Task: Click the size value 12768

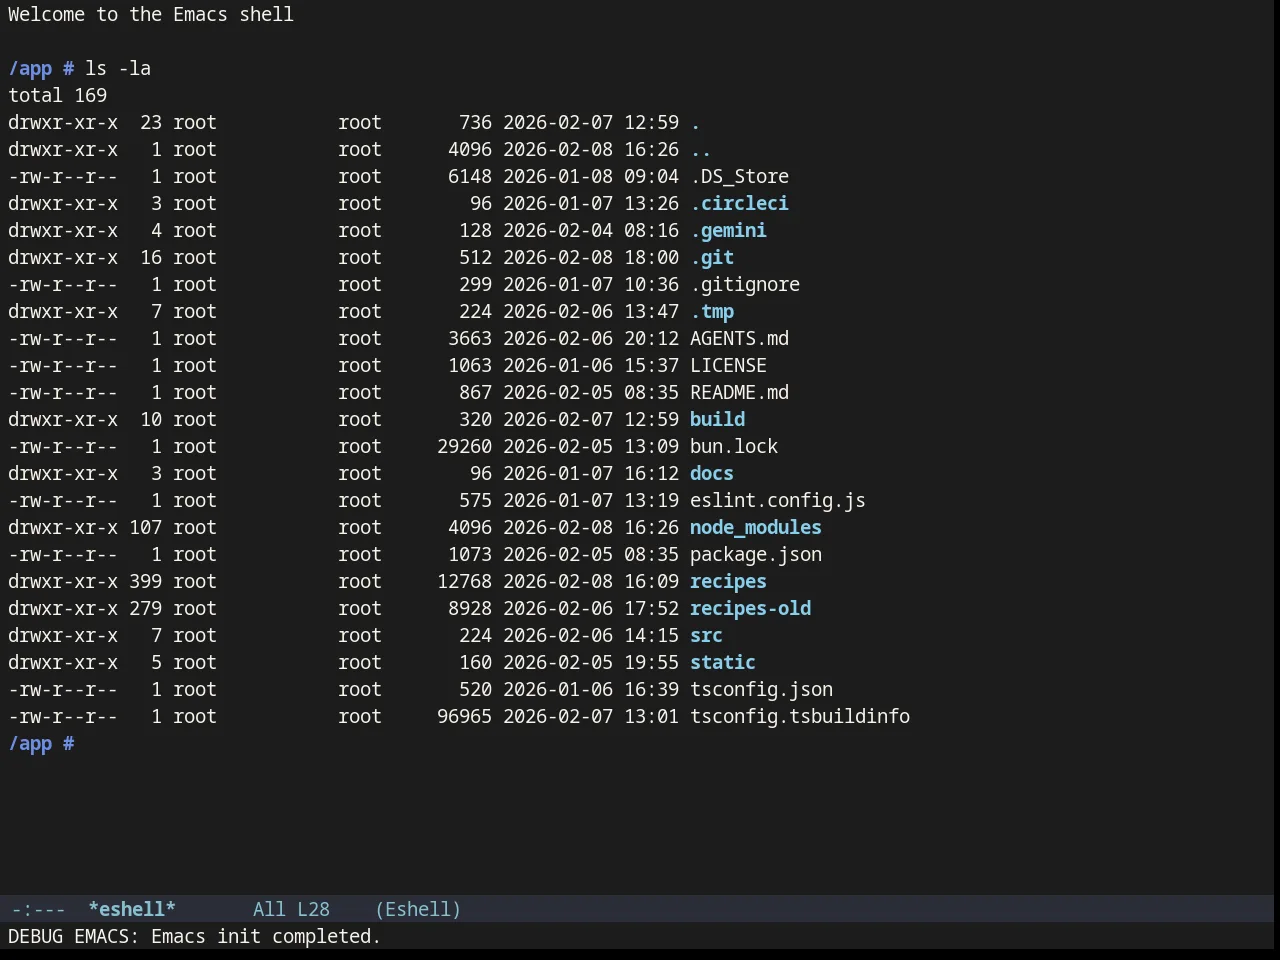Action: (x=464, y=581)
